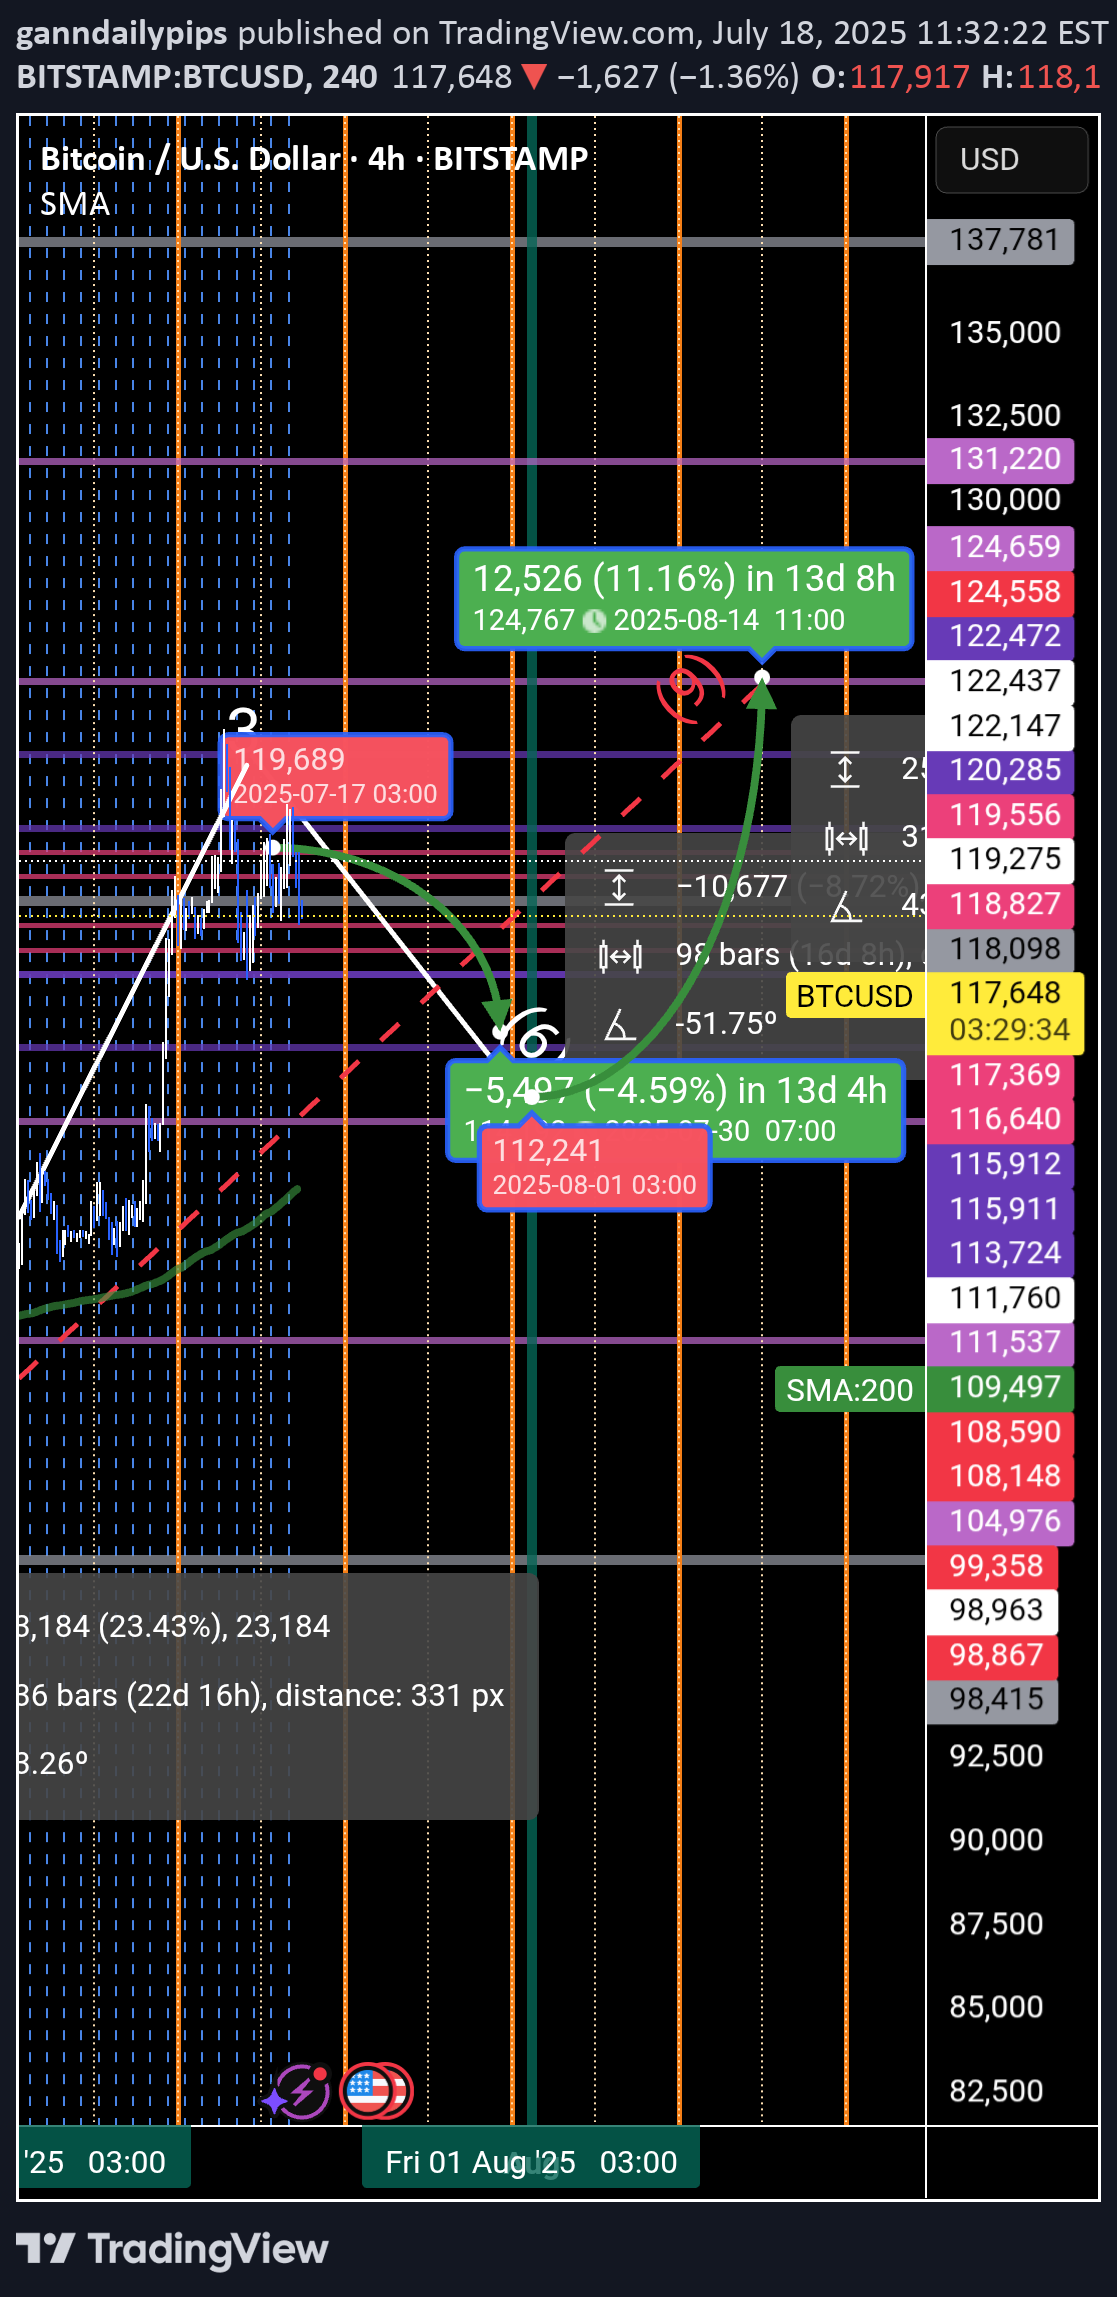Click the 124,558 red price label
This screenshot has height=2297, width=1117.
pyautogui.click(x=1000, y=593)
